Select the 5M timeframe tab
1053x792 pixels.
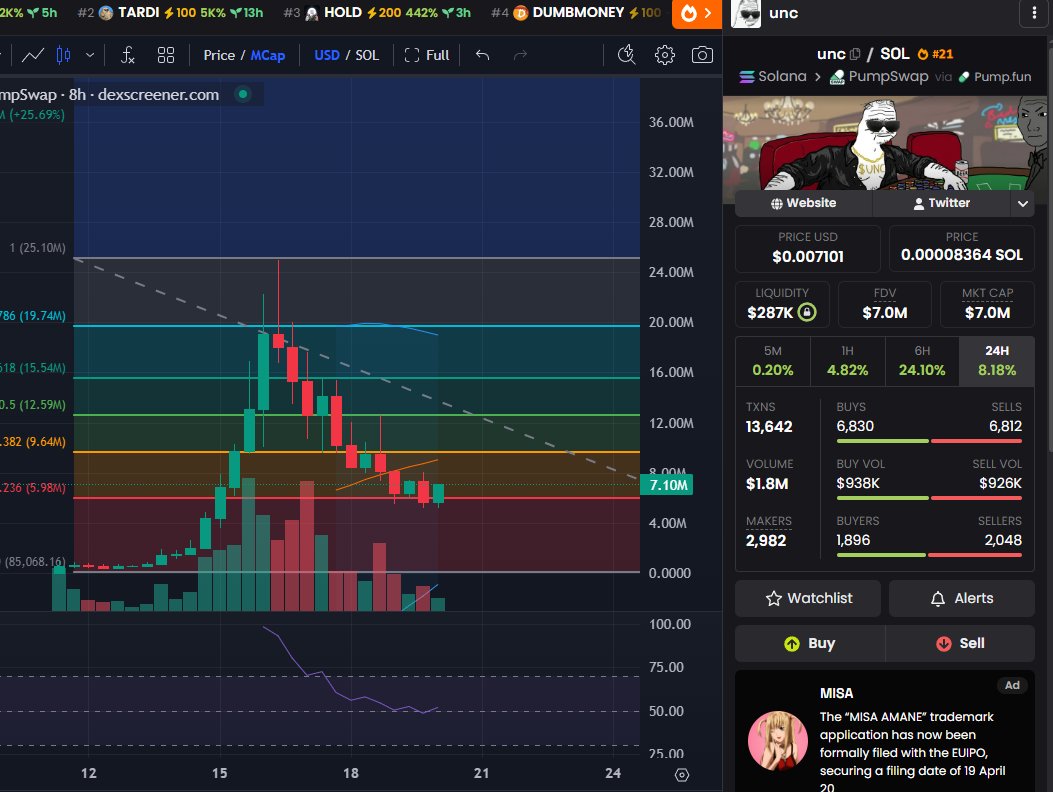773,361
